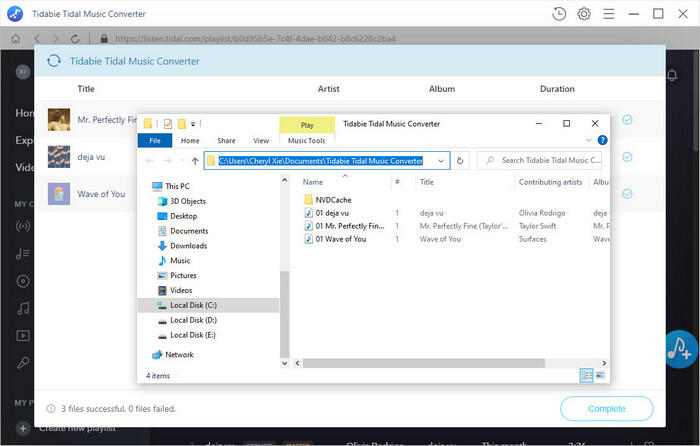Open Tidabie settings gear icon
This screenshot has width=700, height=446.
pyautogui.click(x=584, y=14)
